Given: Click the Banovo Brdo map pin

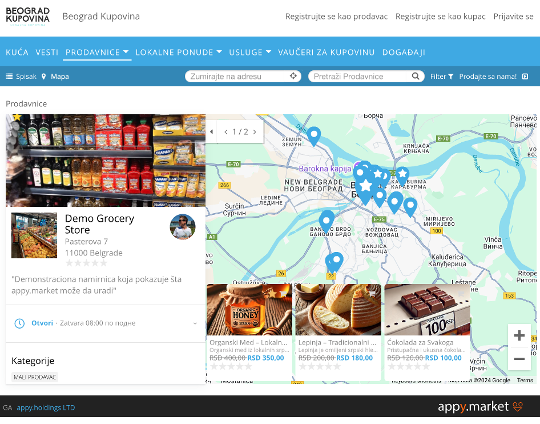Looking at the screenshot, I should 326,221.
